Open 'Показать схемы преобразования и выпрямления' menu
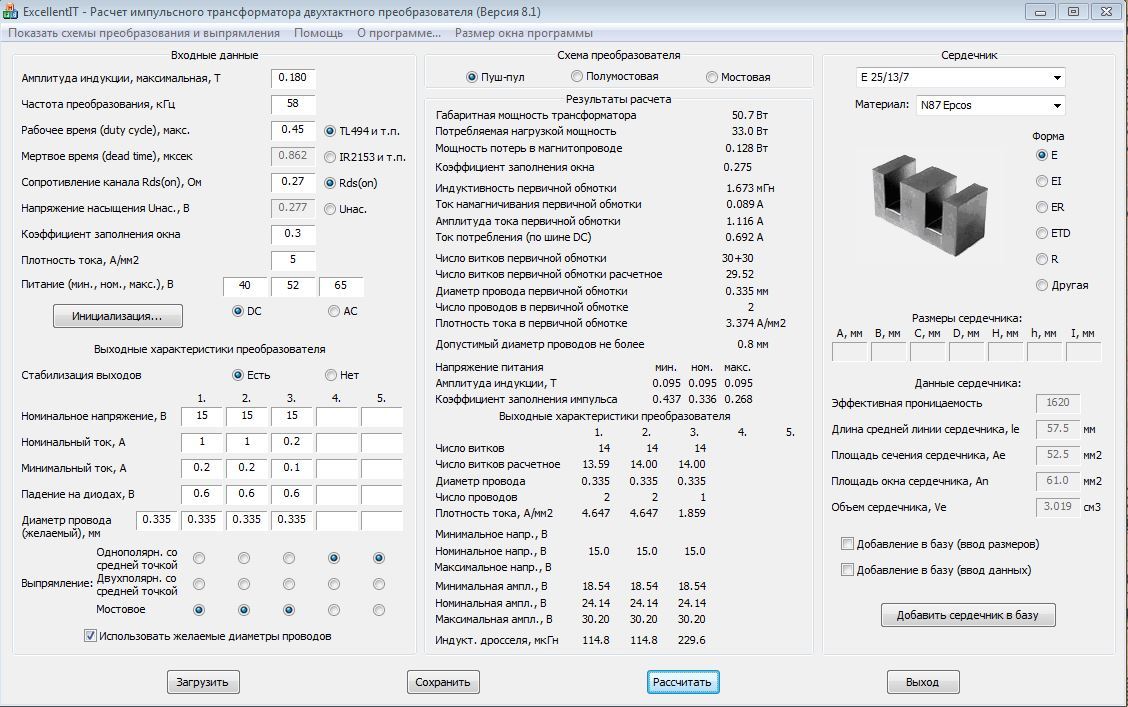The image size is (1128, 707). coord(144,33)
